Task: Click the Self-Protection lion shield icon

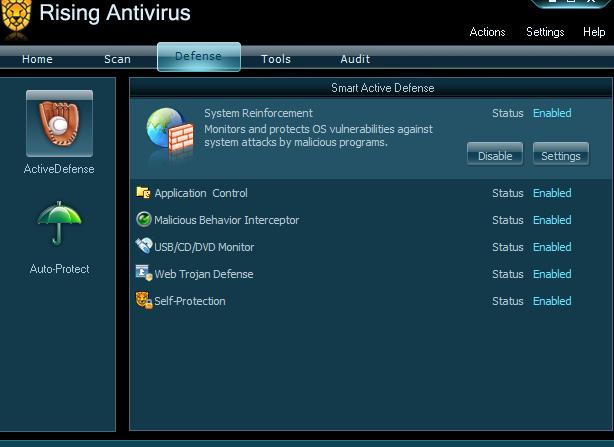Action: coord(144,300)
